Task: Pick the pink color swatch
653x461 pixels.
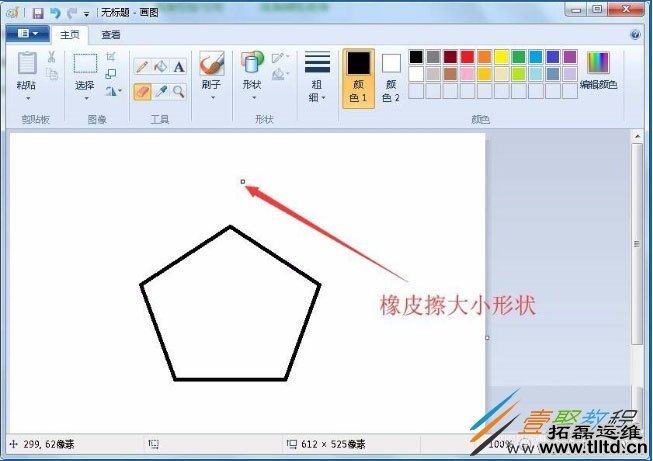Action: click(467, 74)
